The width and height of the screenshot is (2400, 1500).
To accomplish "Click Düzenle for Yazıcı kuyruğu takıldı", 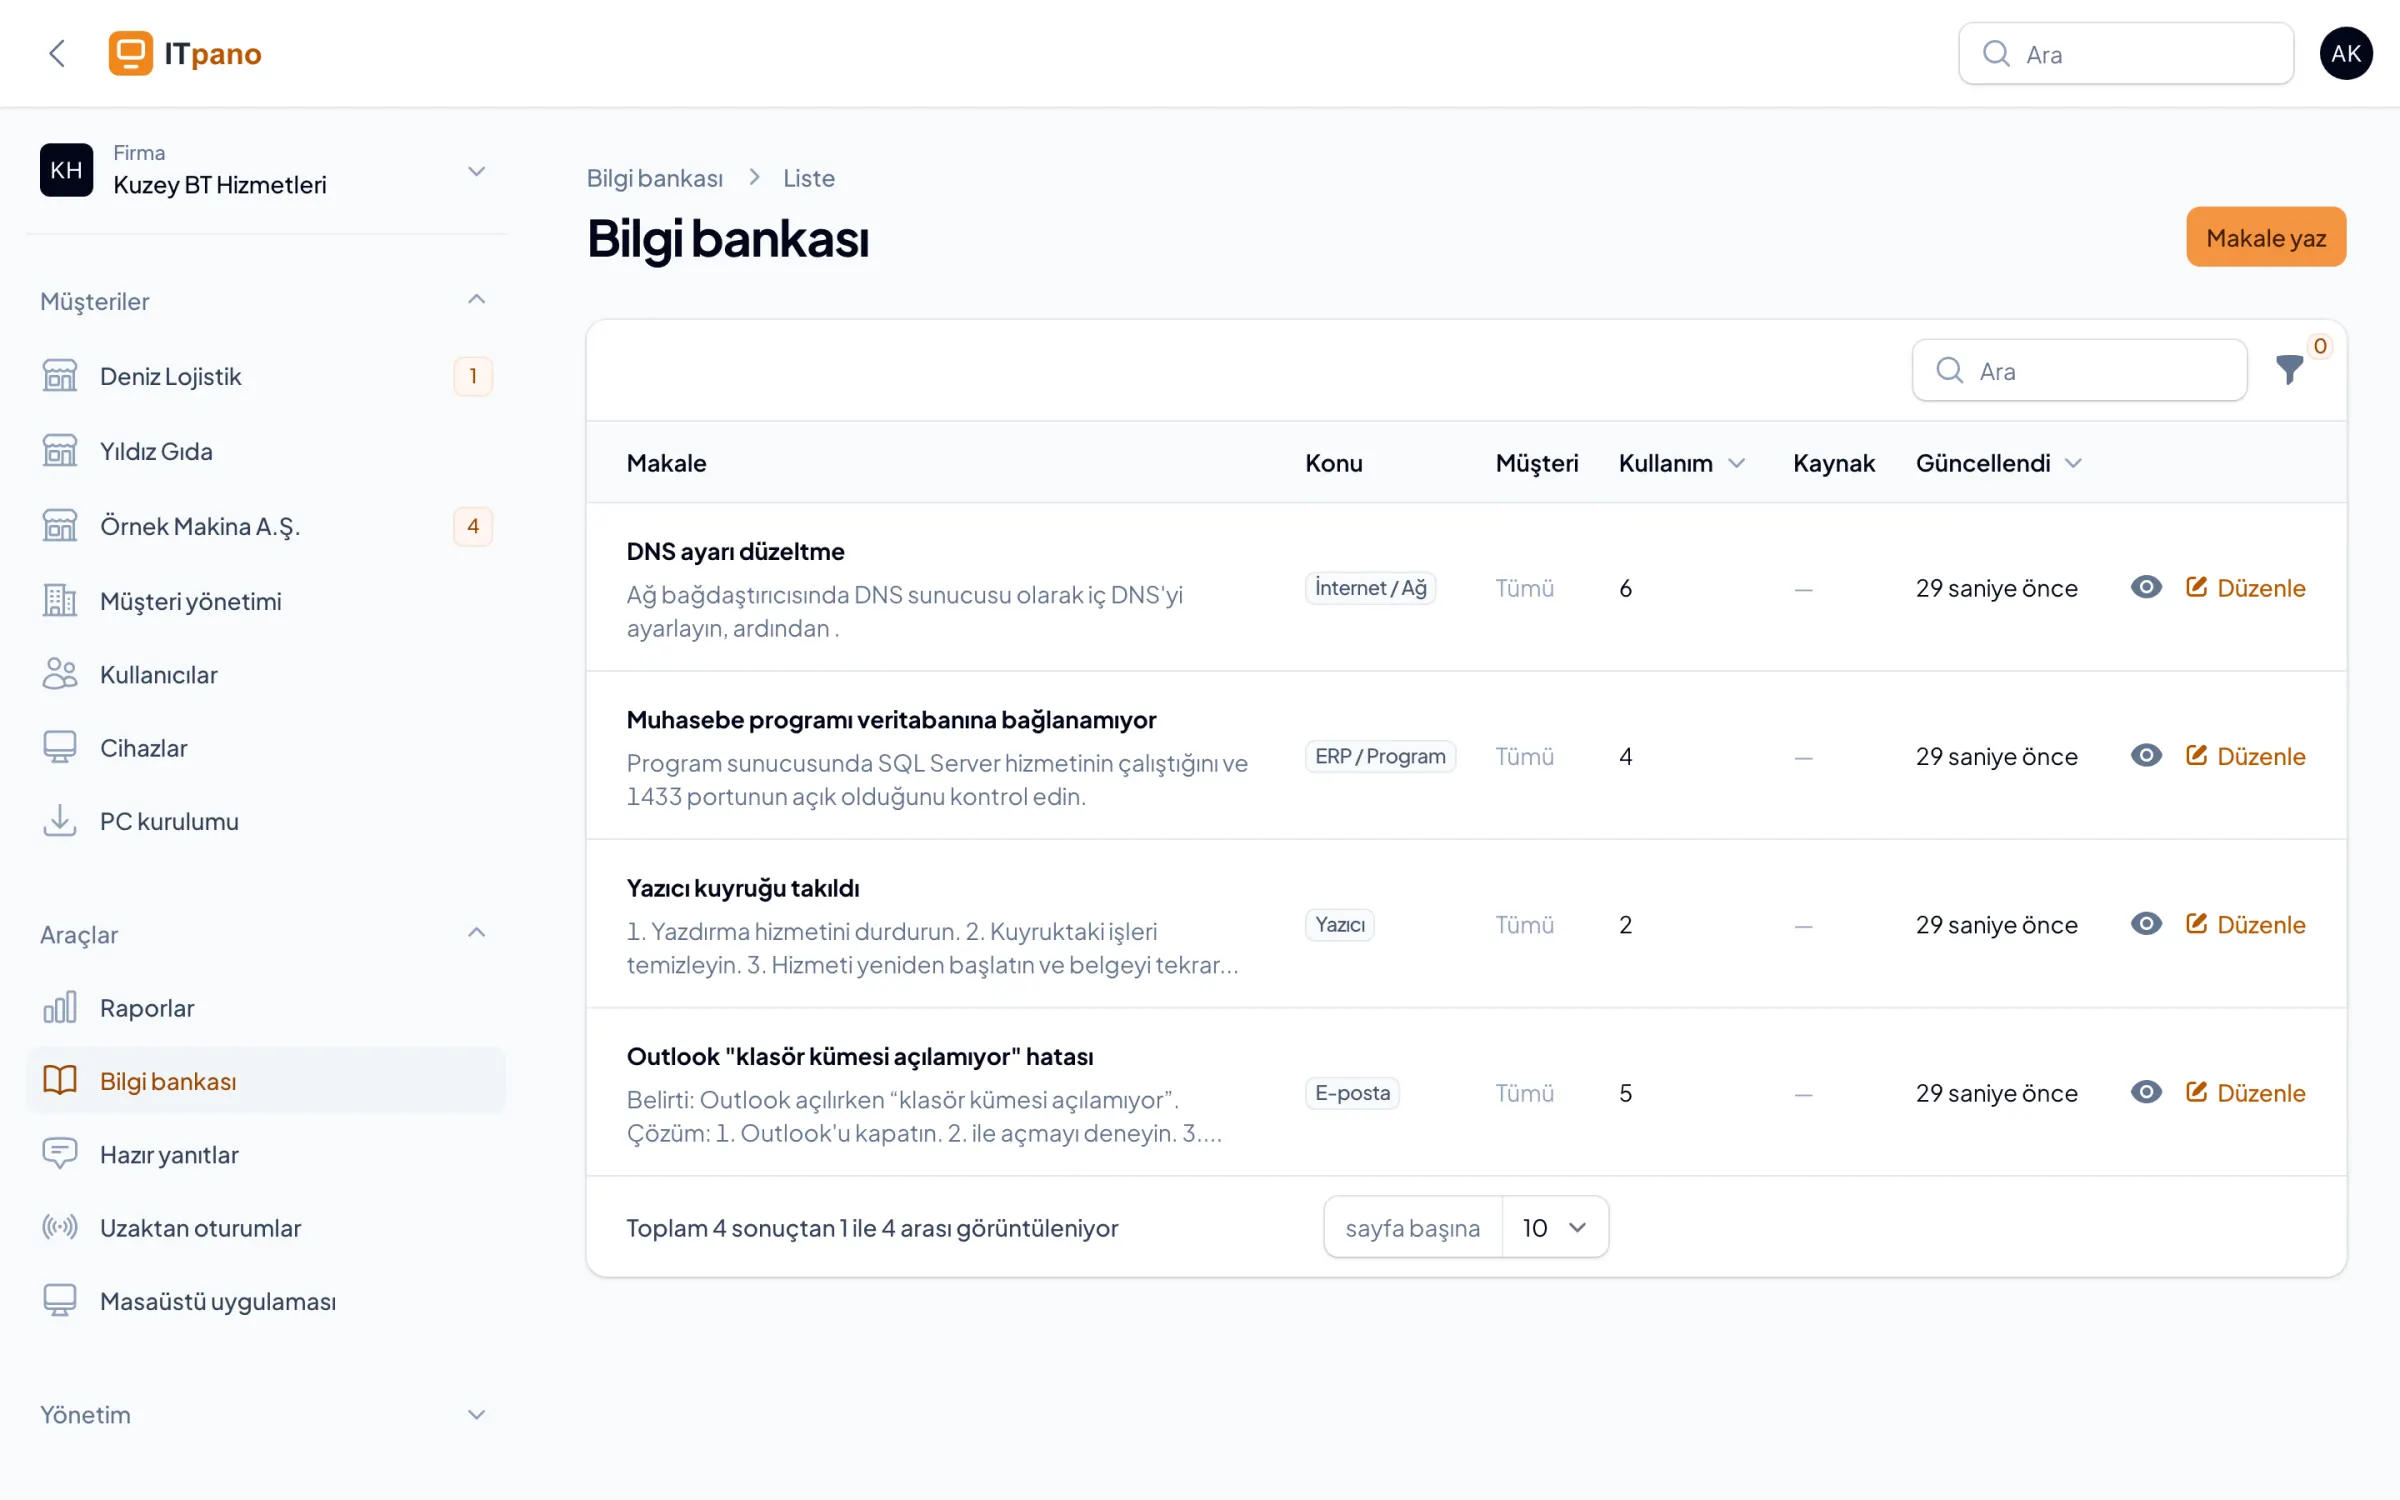I will [x=2246, y=925].
